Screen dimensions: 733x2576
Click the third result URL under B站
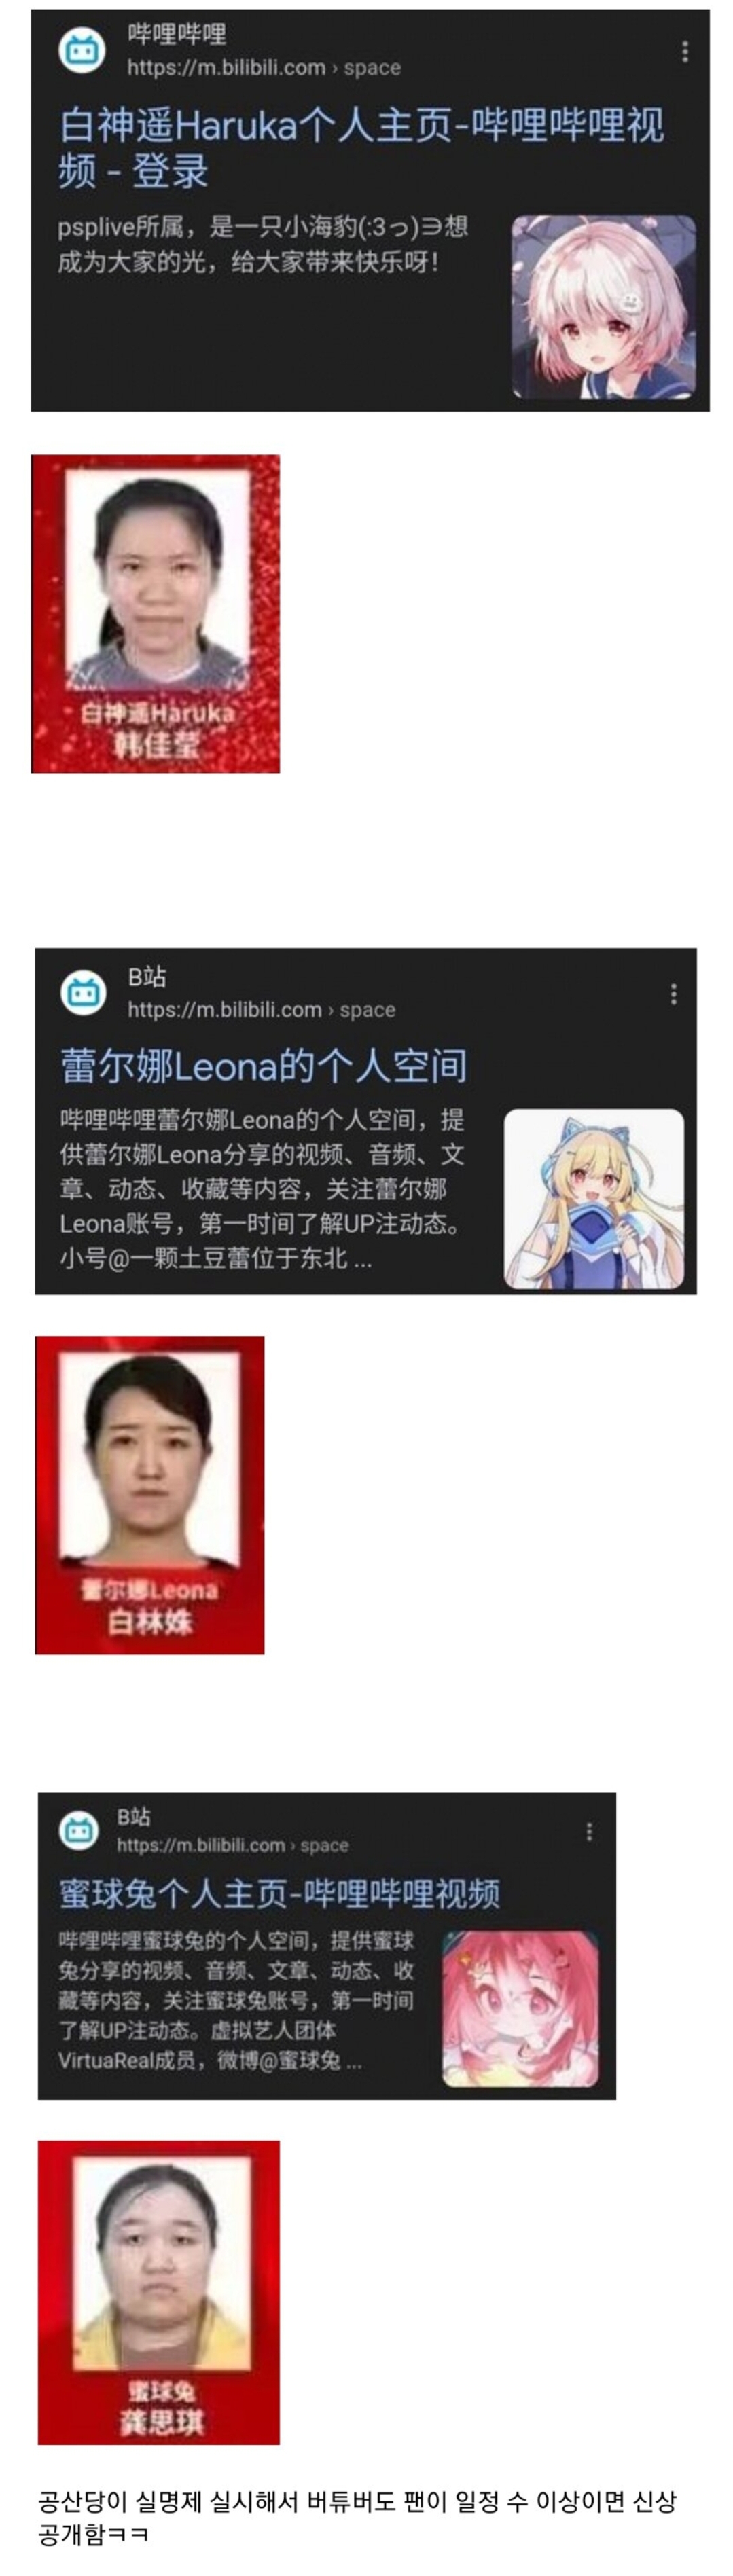click(233, 1845)
